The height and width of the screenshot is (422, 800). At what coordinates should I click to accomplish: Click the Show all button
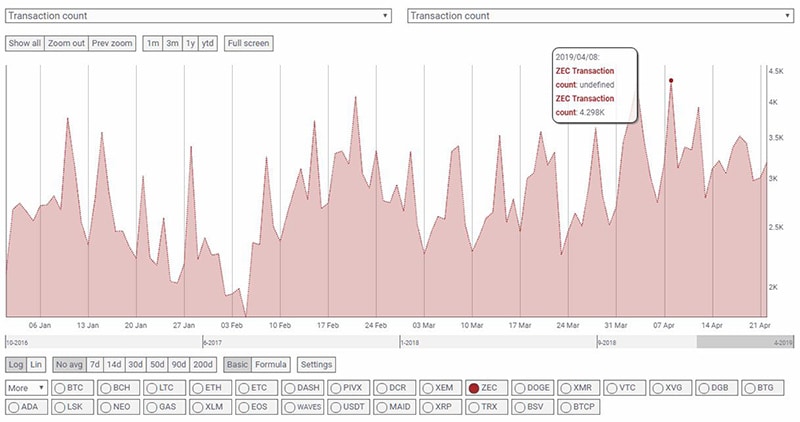coord(24,43)
